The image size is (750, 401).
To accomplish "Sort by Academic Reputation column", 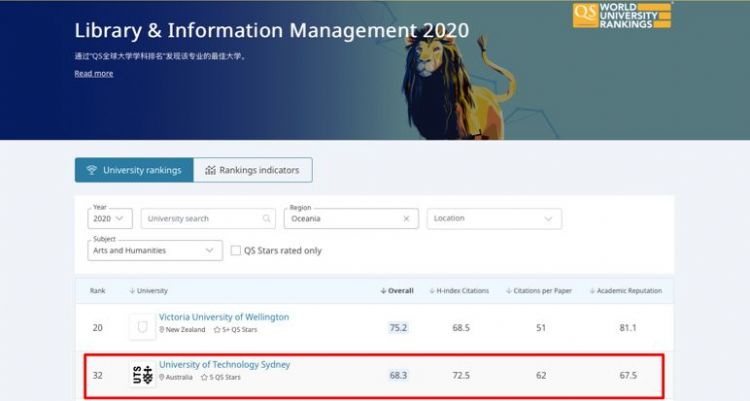I will point(626,290).
